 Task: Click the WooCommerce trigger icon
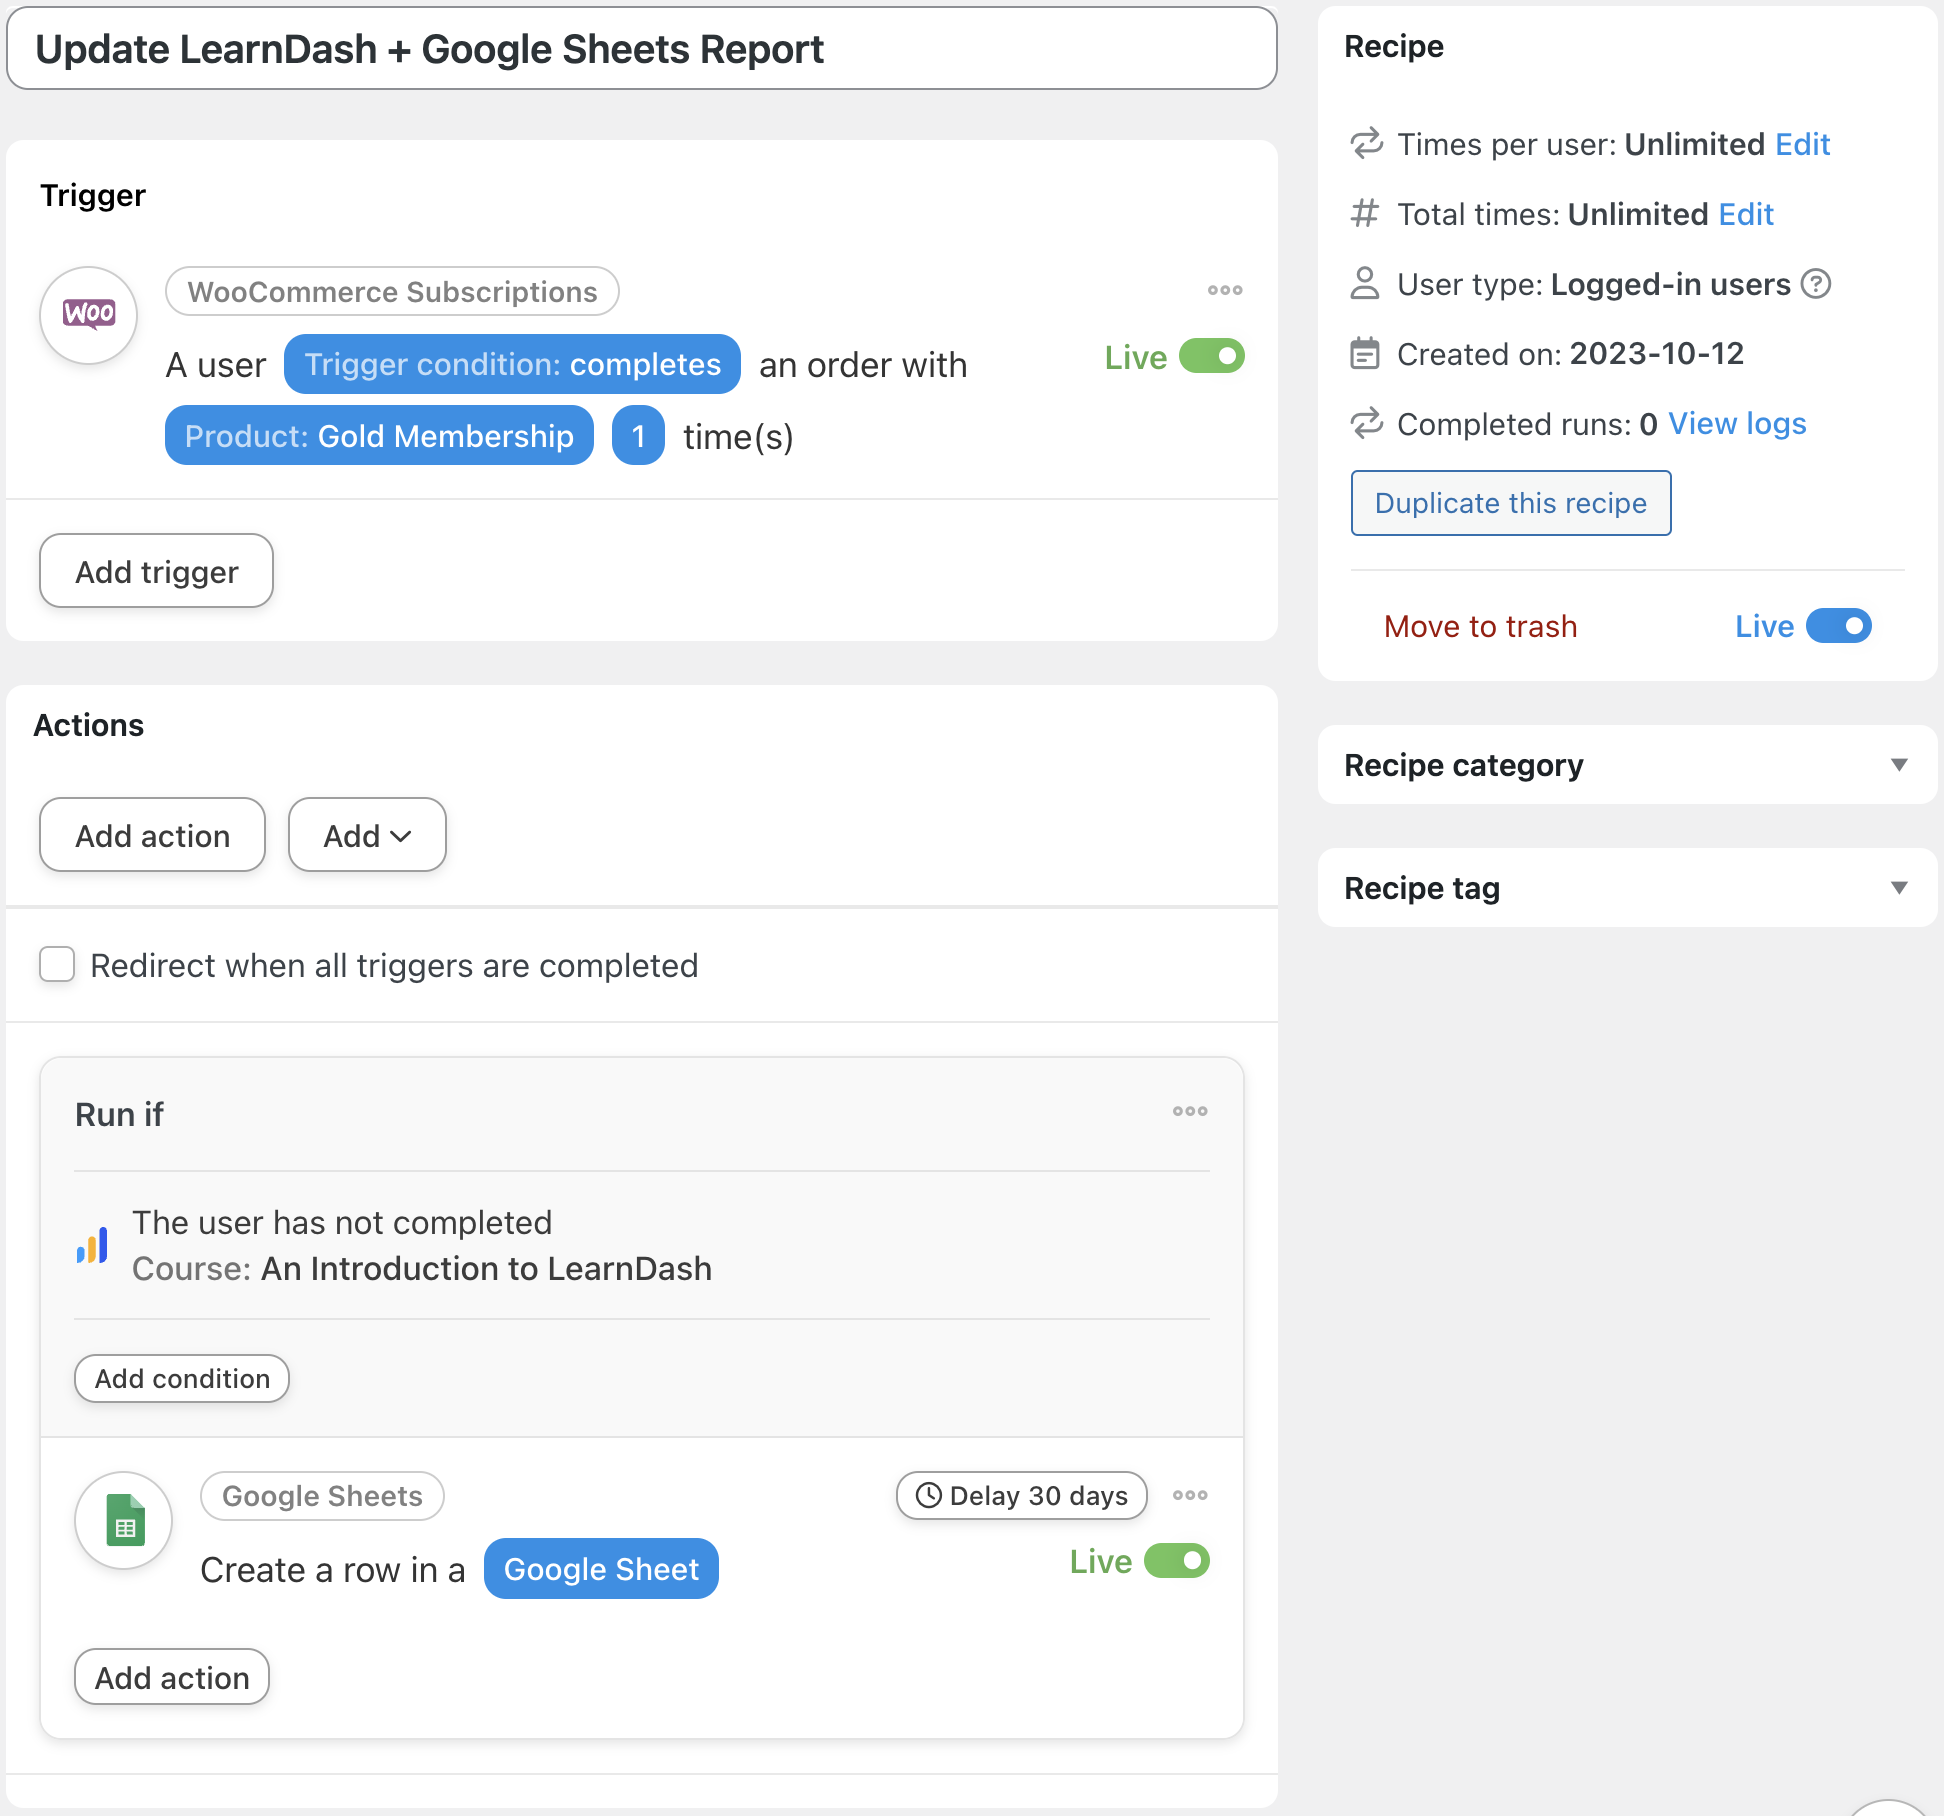[89, 315]
